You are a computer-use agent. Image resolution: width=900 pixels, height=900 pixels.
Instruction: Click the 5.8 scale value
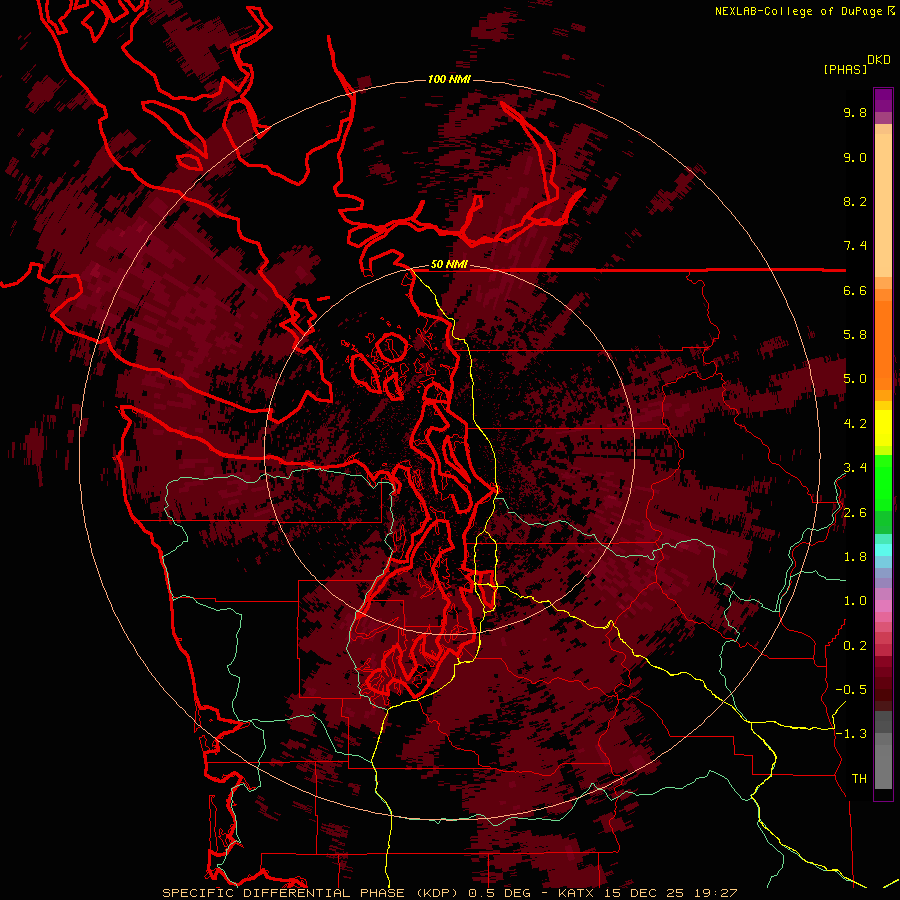pyautogui.click(x=855, y=335)
